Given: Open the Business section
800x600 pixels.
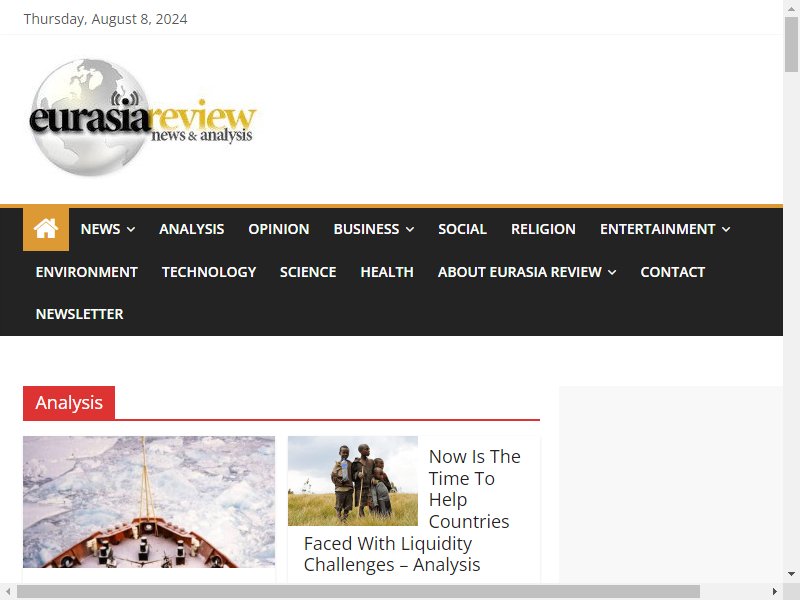Looking at the screenshot, I should click(366, 229).
